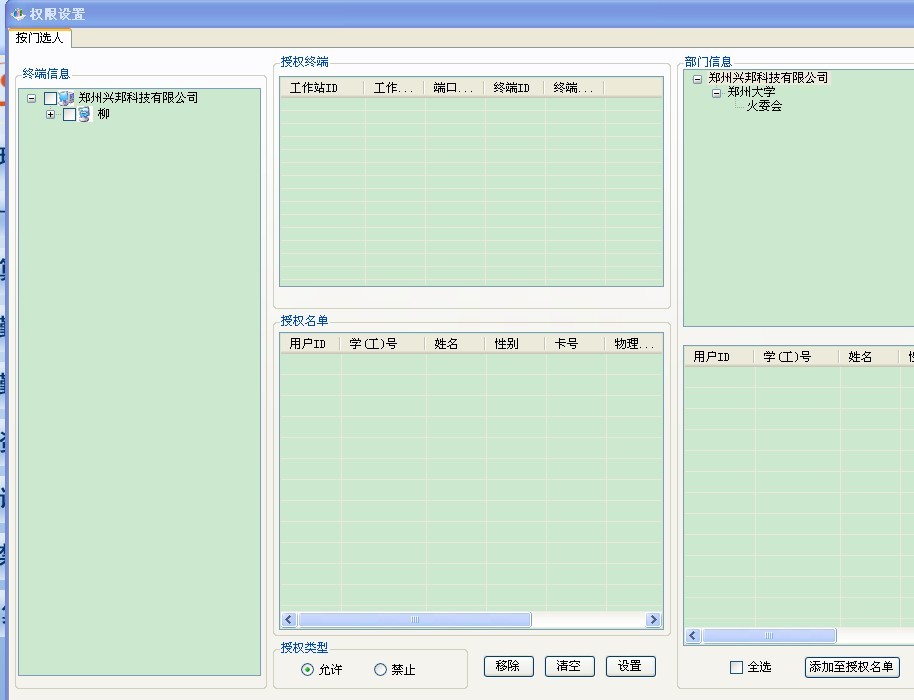Click the 设置 button
The image size is (914, 700).
tap(631, 666)
